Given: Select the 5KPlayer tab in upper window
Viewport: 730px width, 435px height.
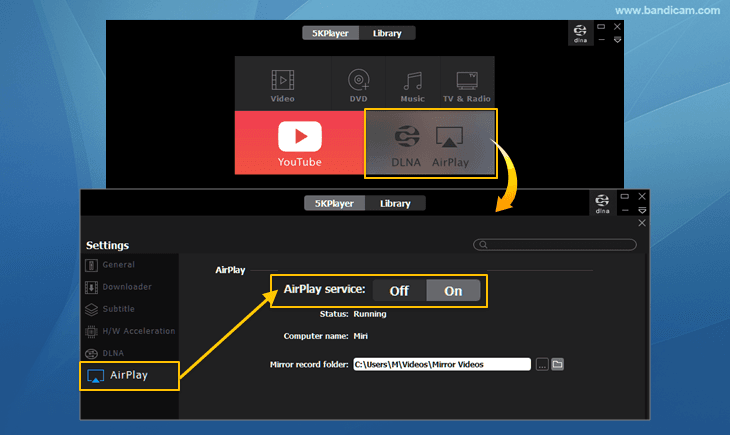Looking at the screenshot, I should [330, 33].
